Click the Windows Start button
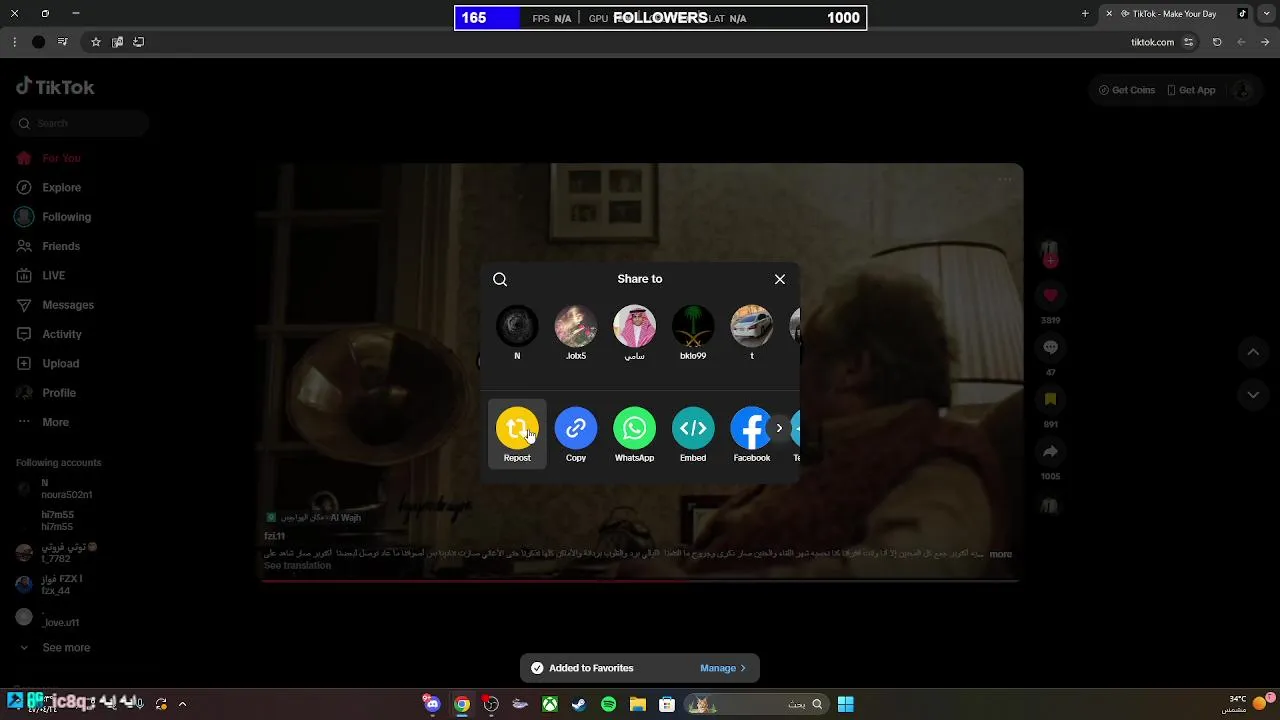Image resolution: width=1280 pixels, height=720 pixels. [845, 704]
